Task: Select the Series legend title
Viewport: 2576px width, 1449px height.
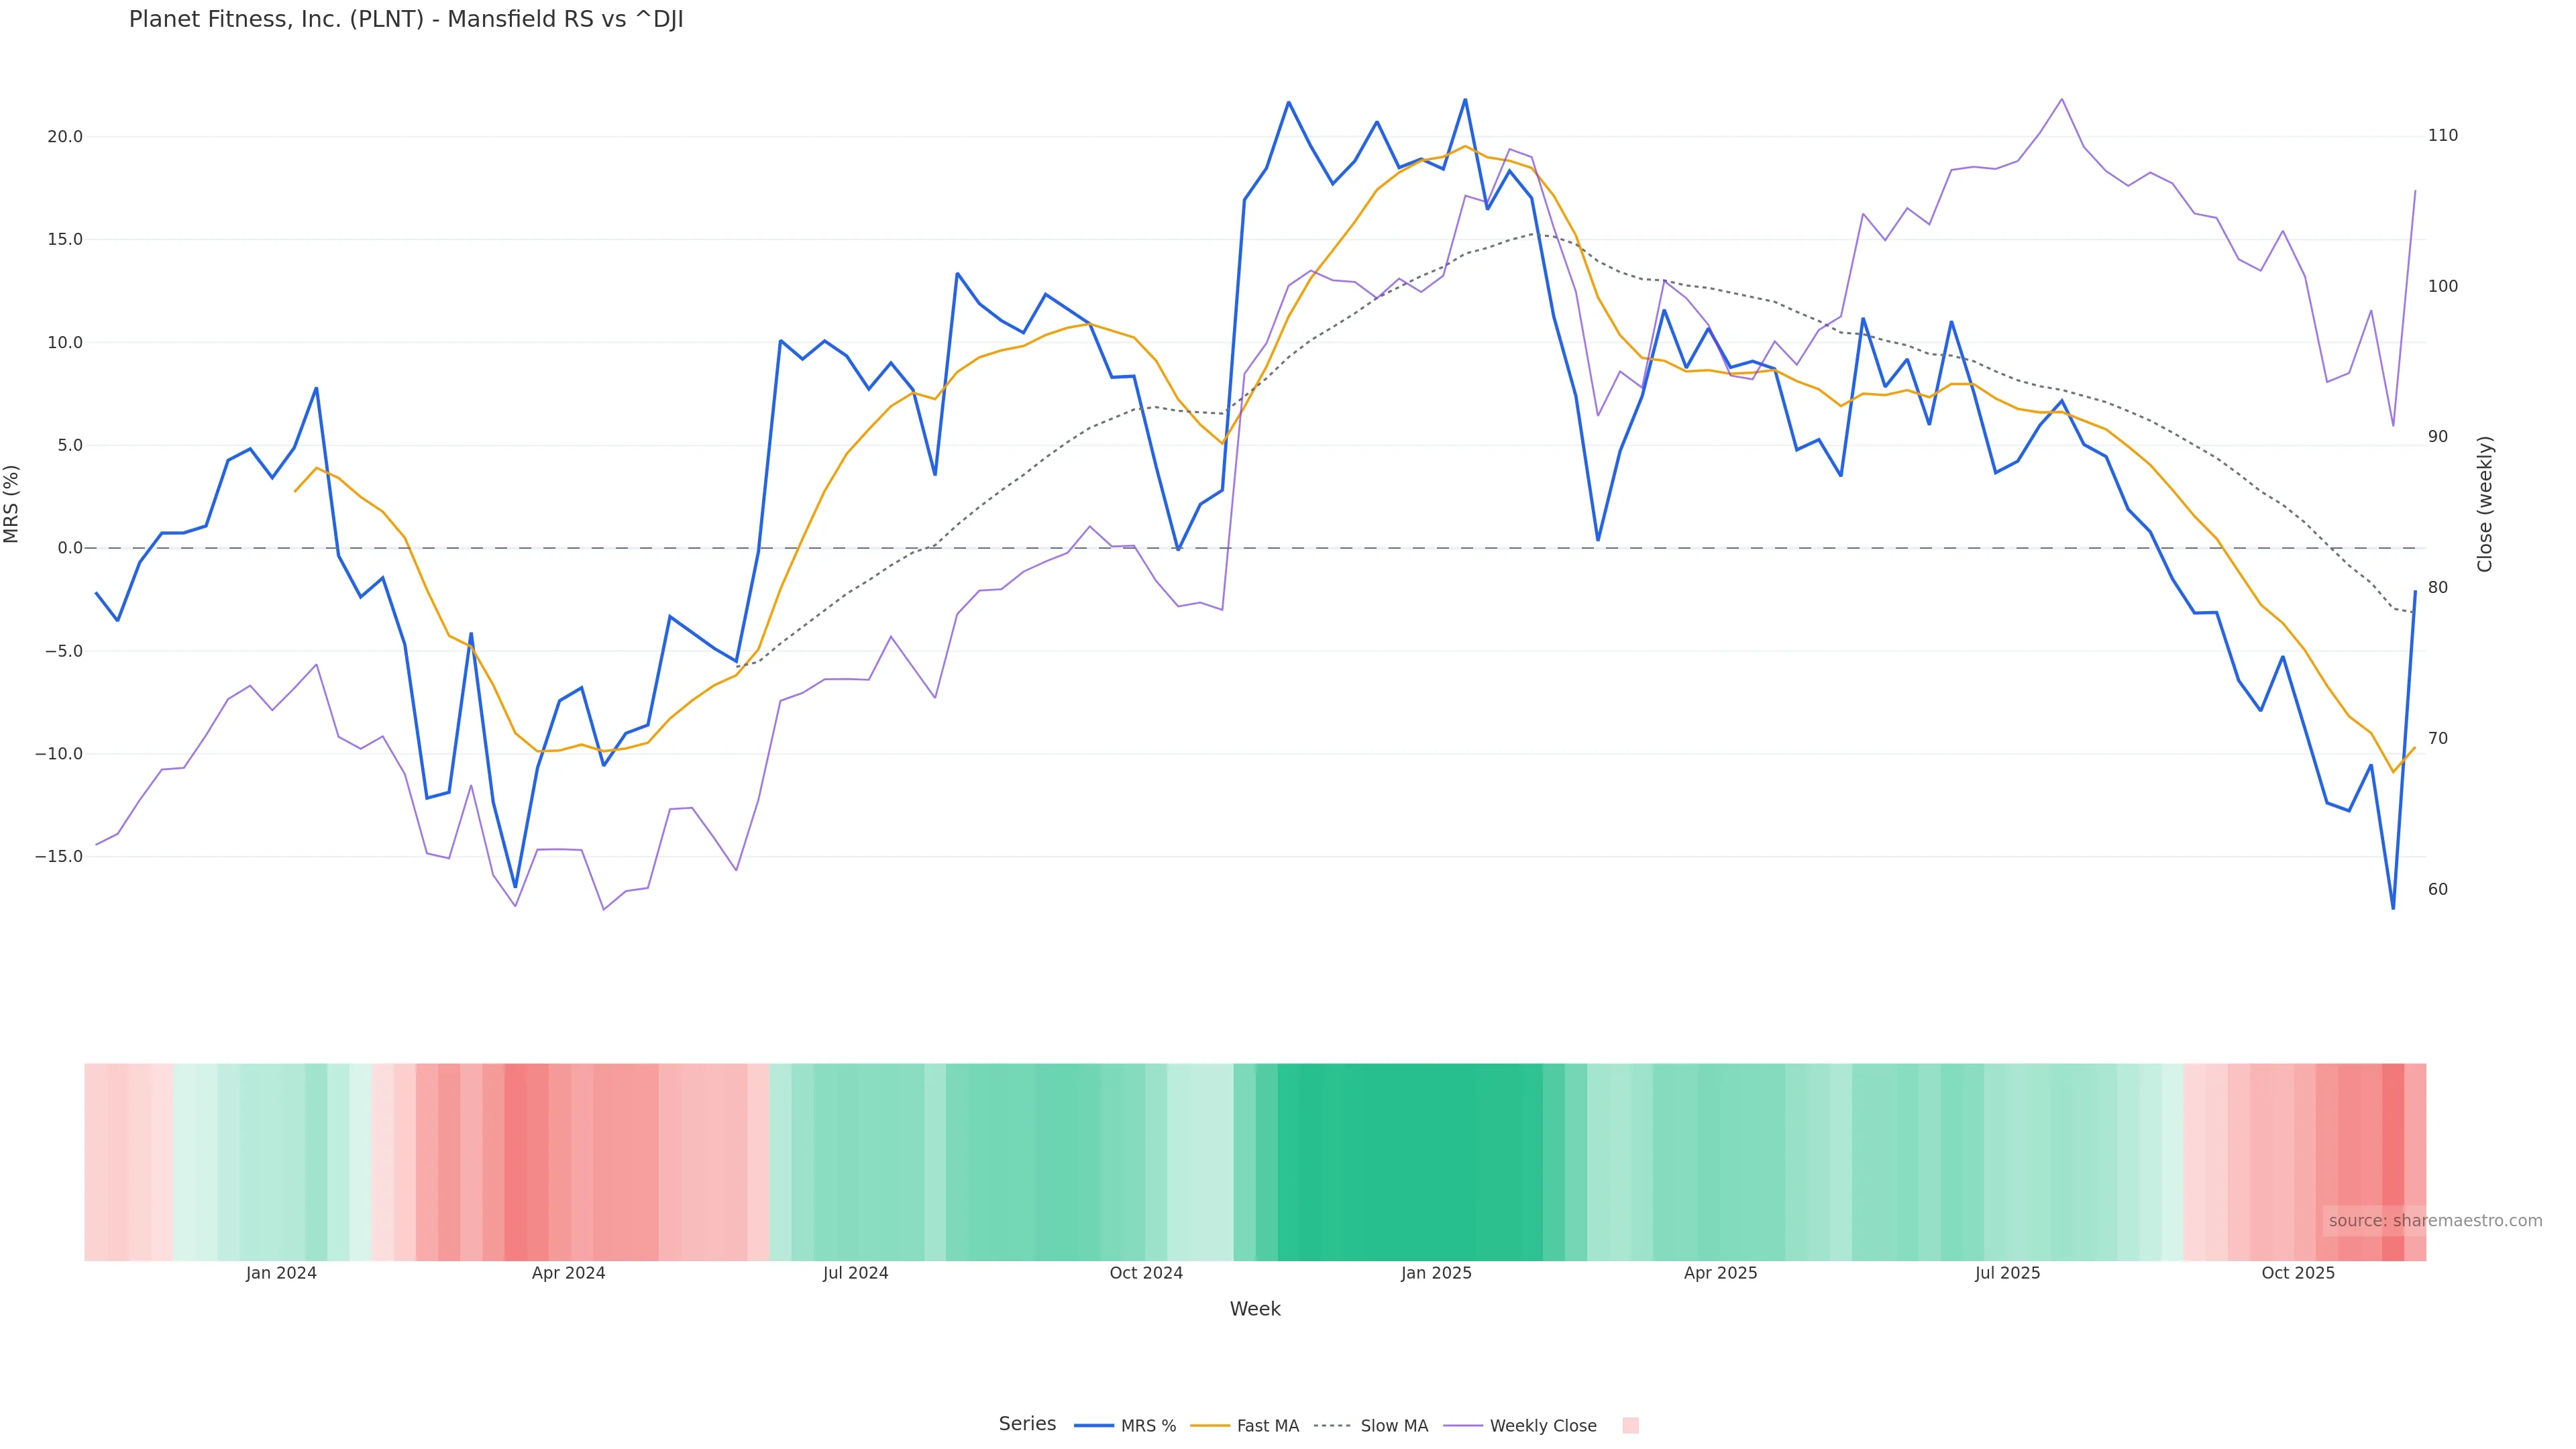Action: [1027, 1424]
